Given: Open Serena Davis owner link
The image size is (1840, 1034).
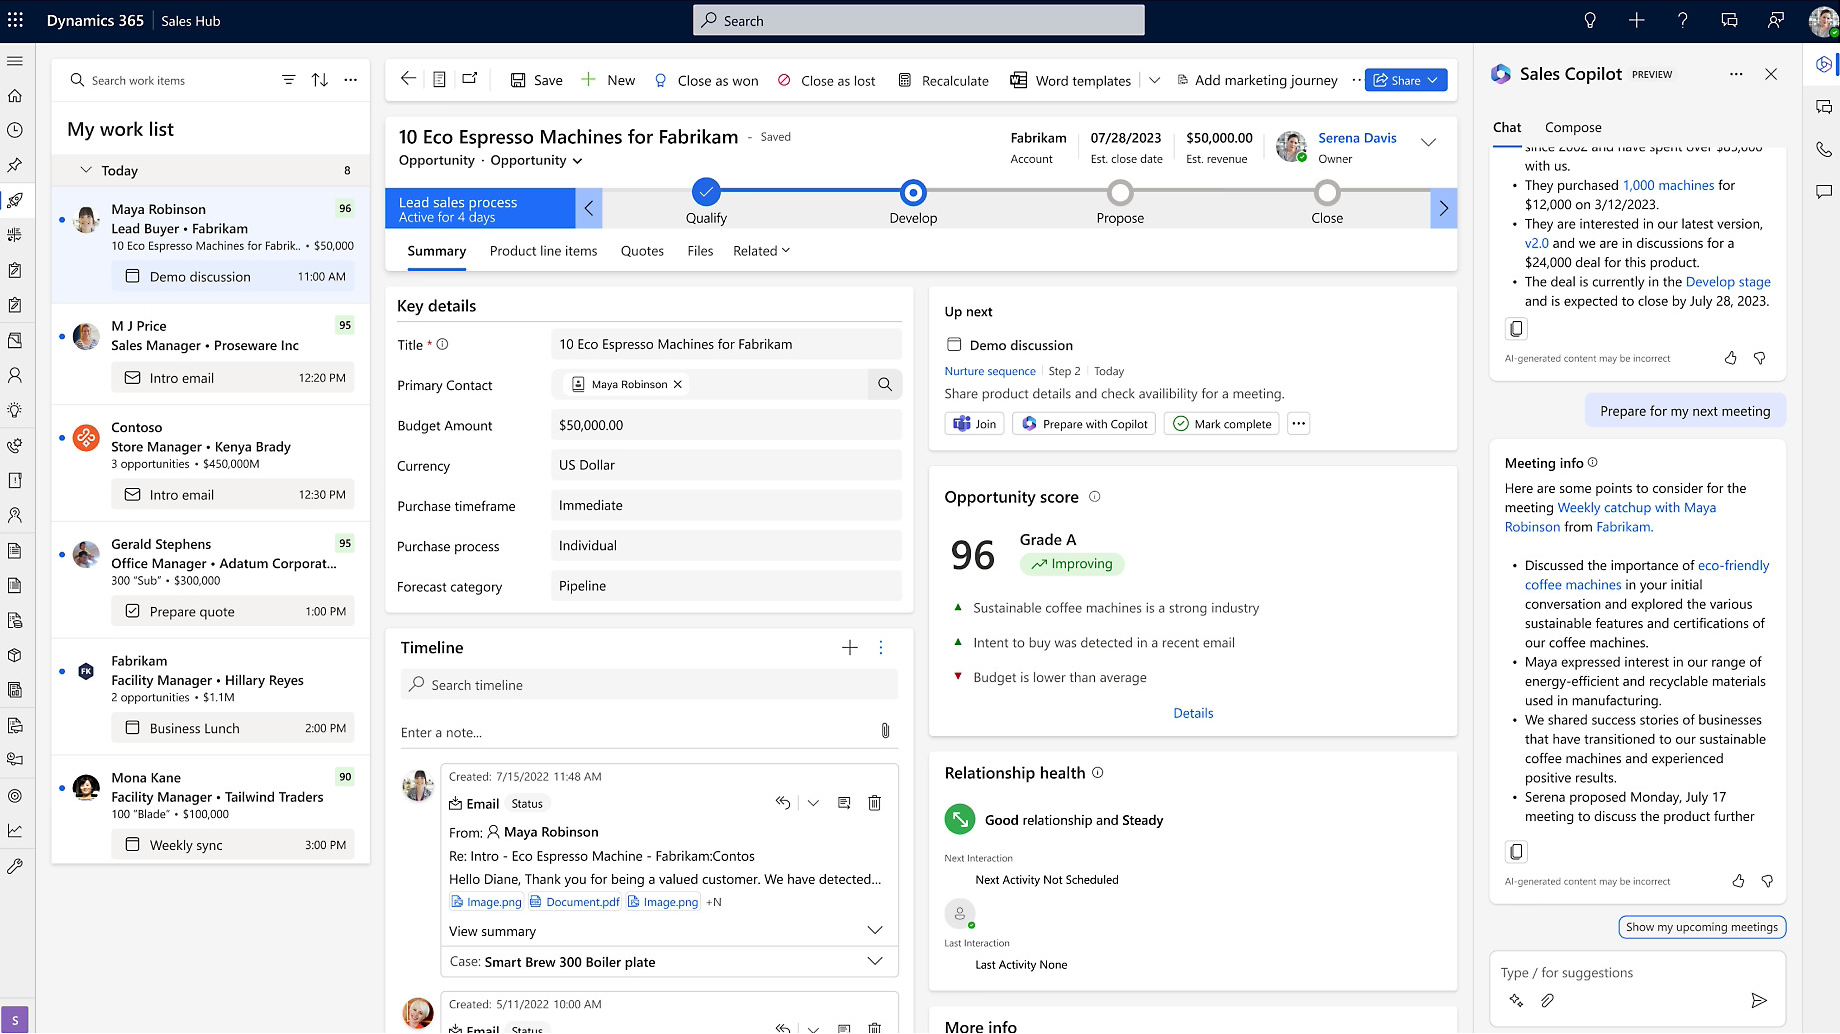Looking at the screenshot, I should [x=1357, y=138].
